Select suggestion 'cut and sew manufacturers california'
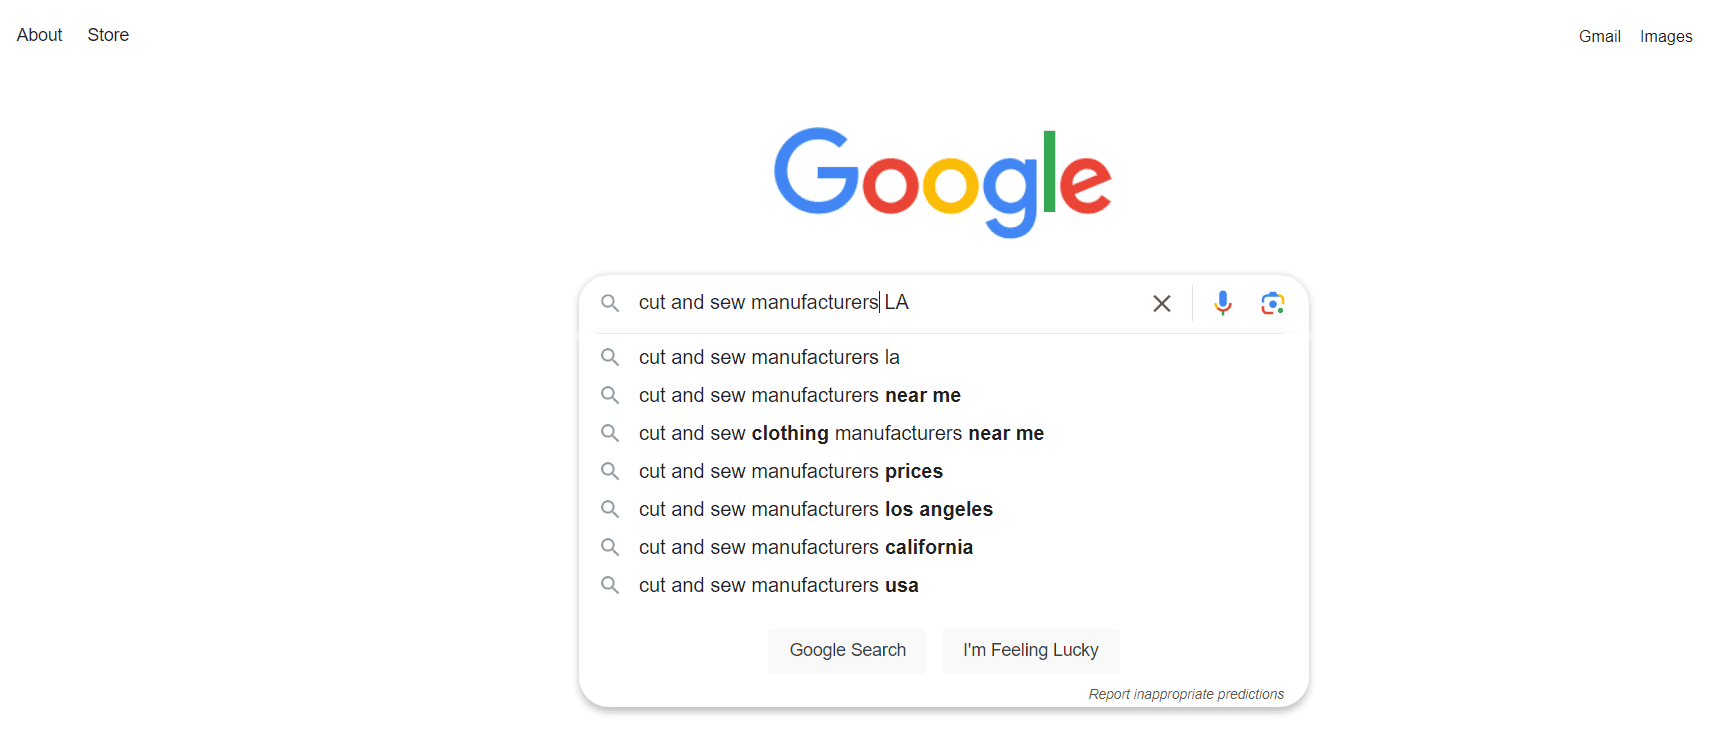1719x740 pixels. [805, 547]
